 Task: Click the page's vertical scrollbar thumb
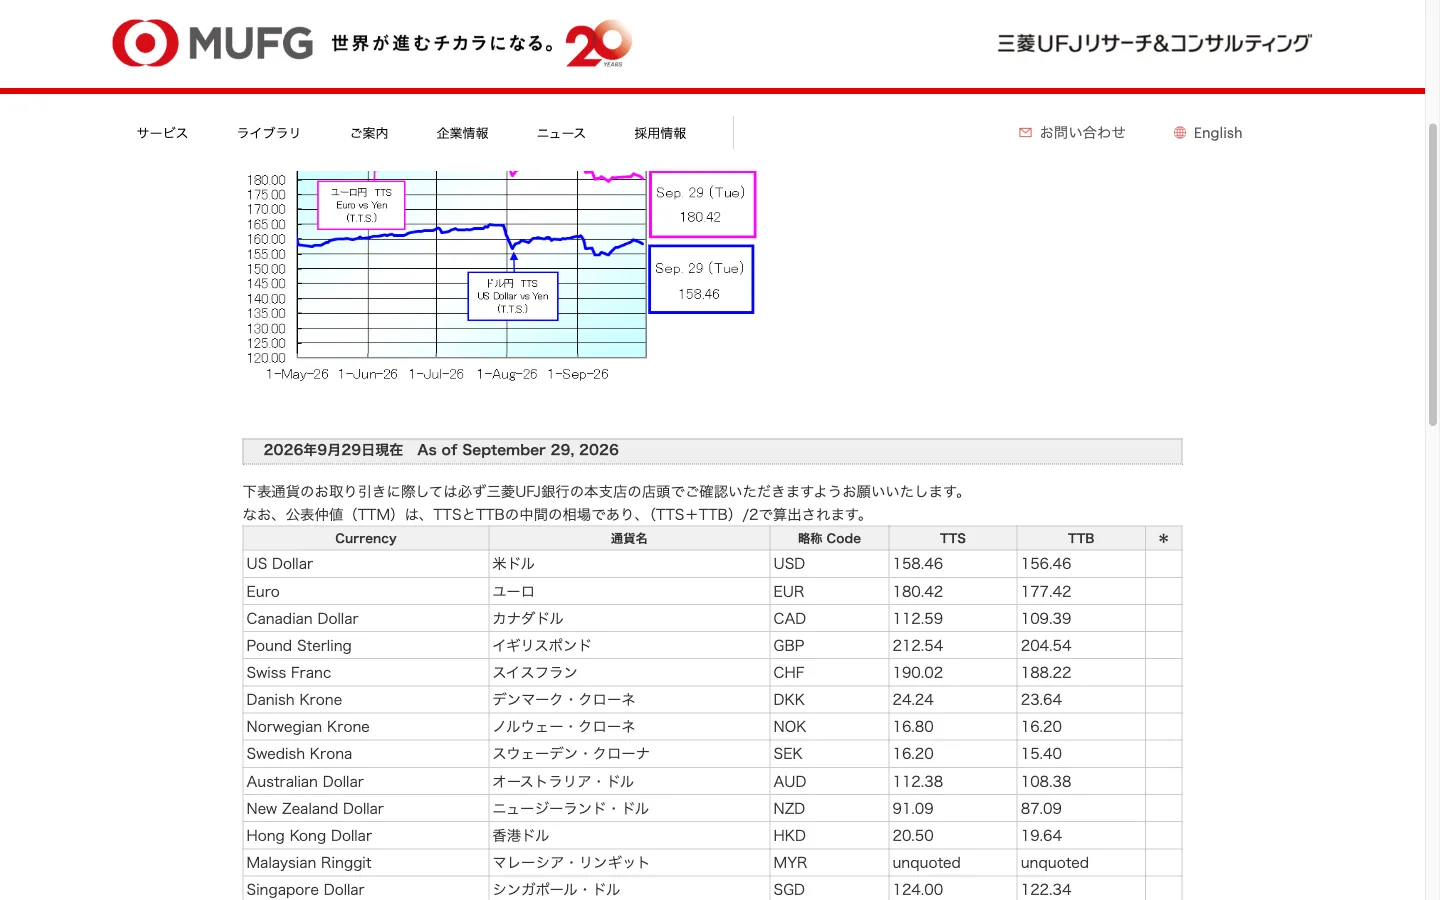pos(1433,275)
